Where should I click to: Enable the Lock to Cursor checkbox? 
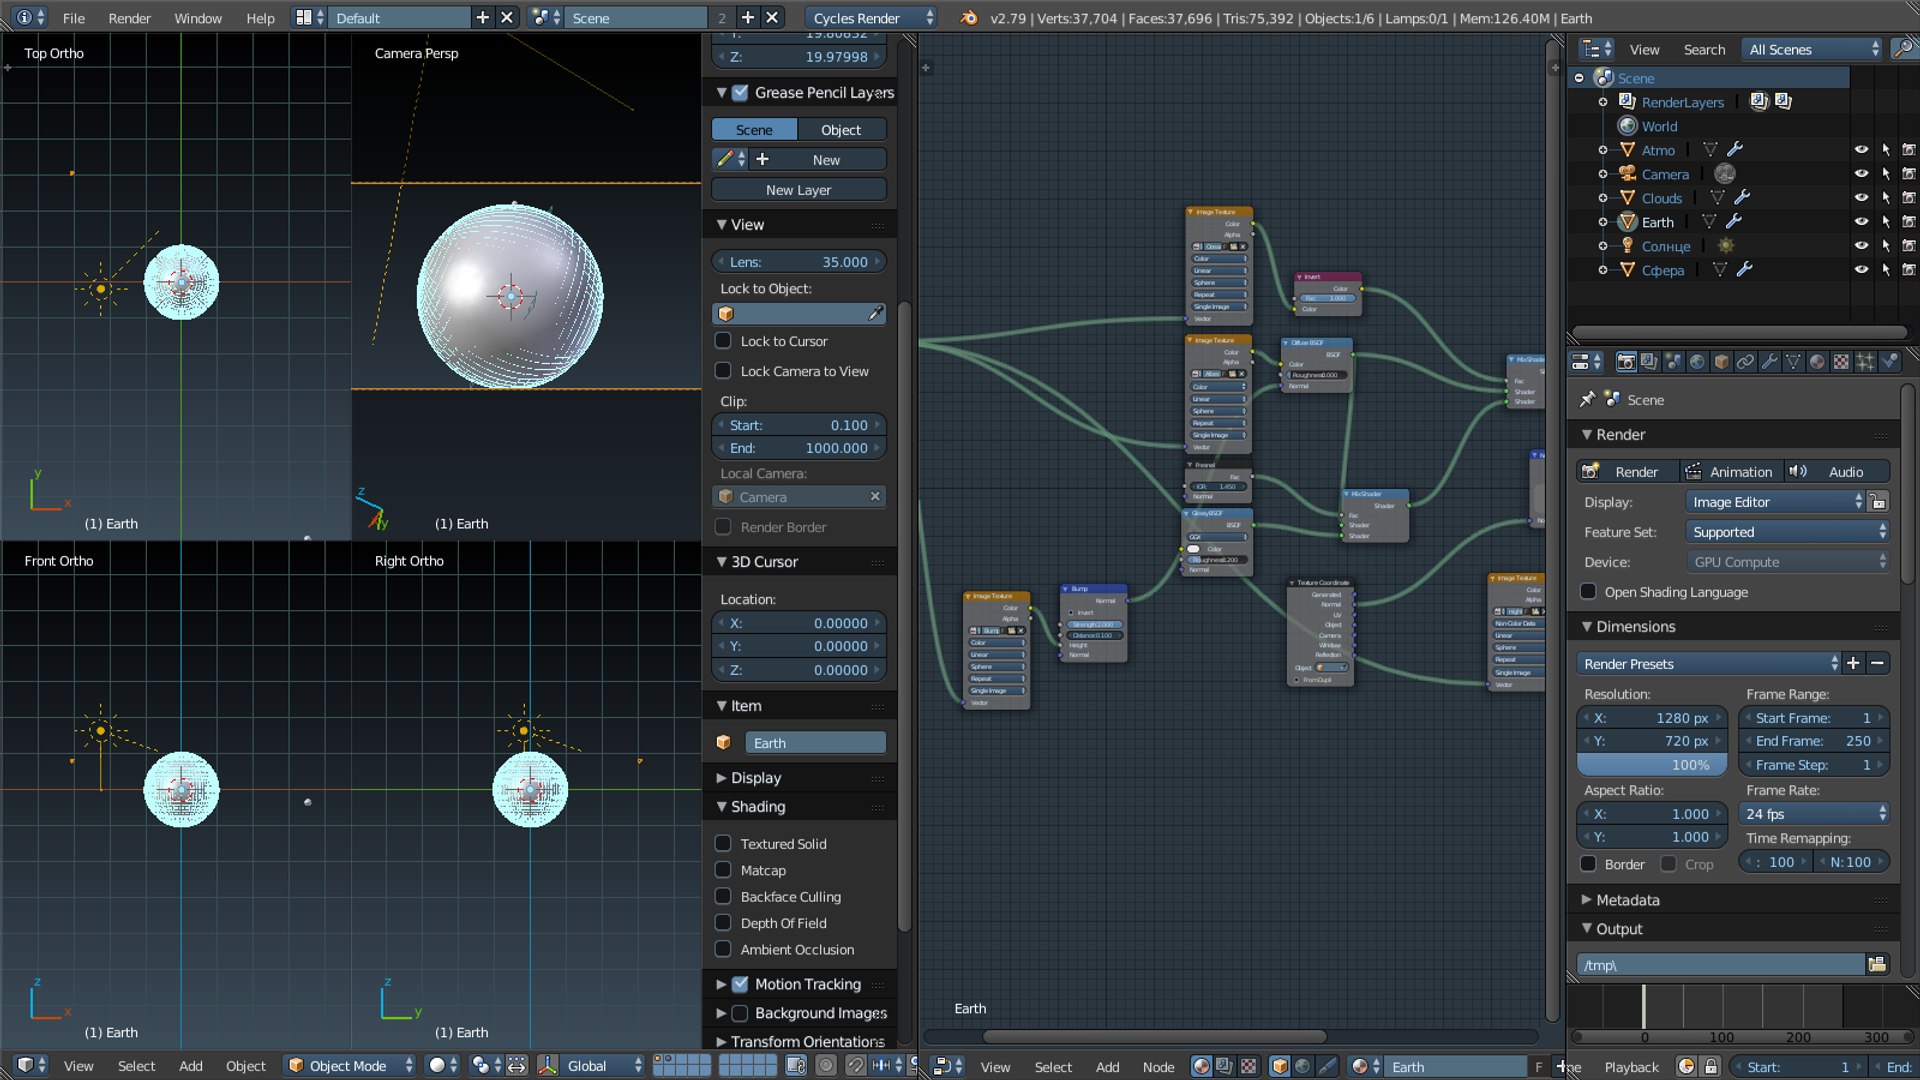coord(723,341)
